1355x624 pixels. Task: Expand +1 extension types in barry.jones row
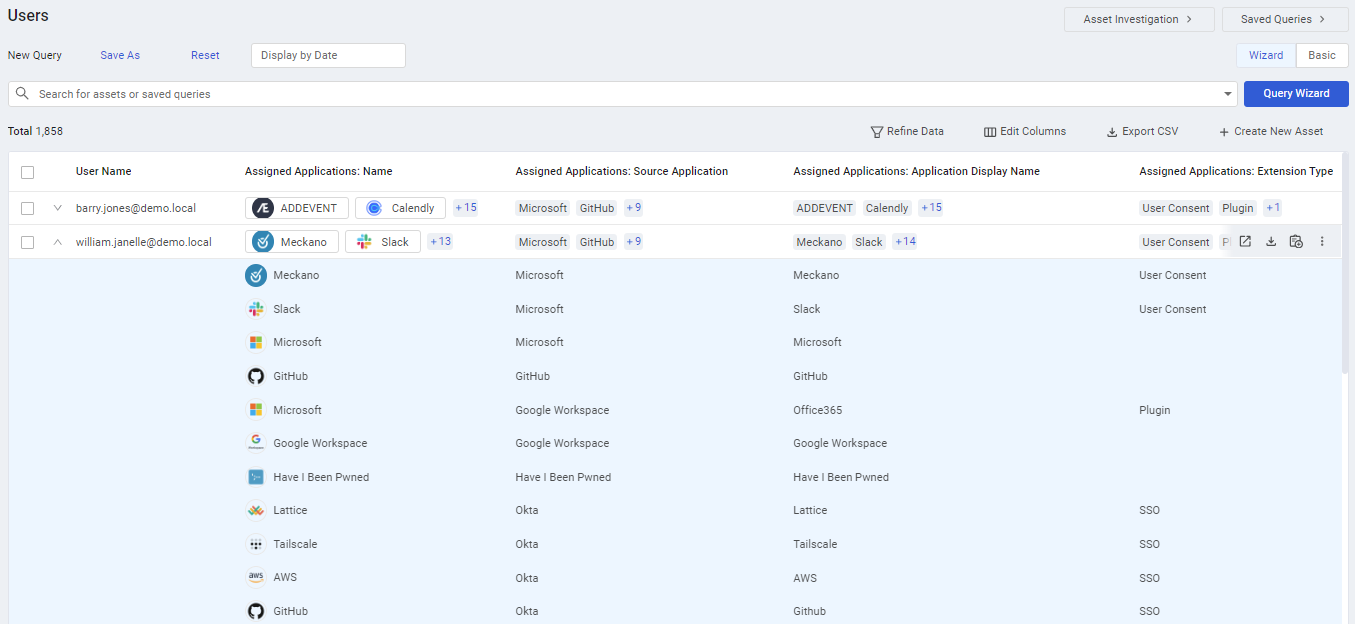(1273, 208)
